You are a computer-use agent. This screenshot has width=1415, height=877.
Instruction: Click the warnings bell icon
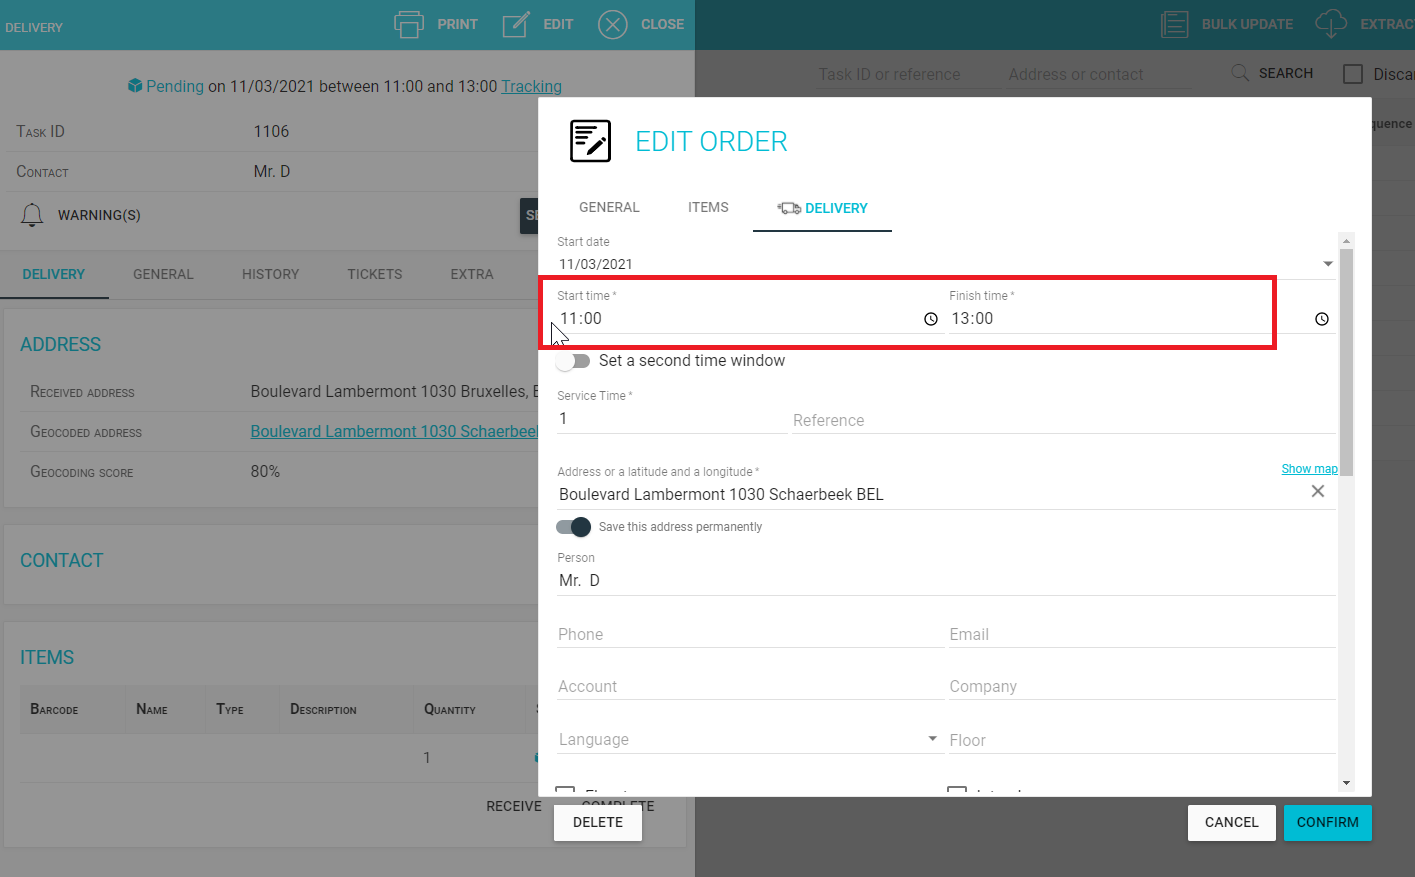coord(31,214)
